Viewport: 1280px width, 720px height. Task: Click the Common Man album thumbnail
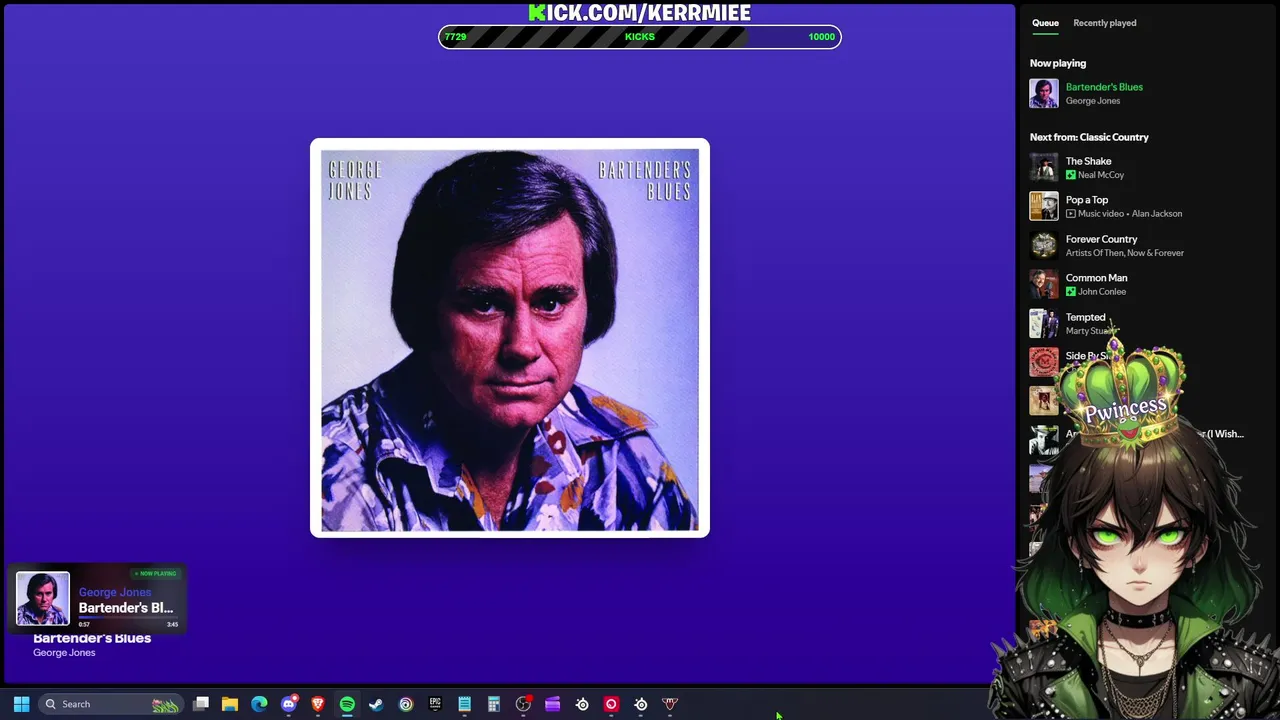coord(1044,284)
